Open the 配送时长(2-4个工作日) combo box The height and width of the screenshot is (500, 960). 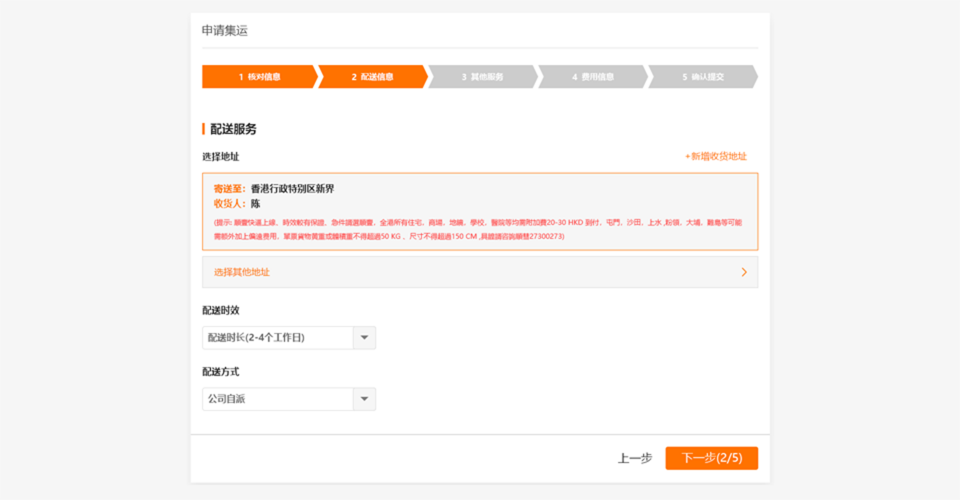278,338
